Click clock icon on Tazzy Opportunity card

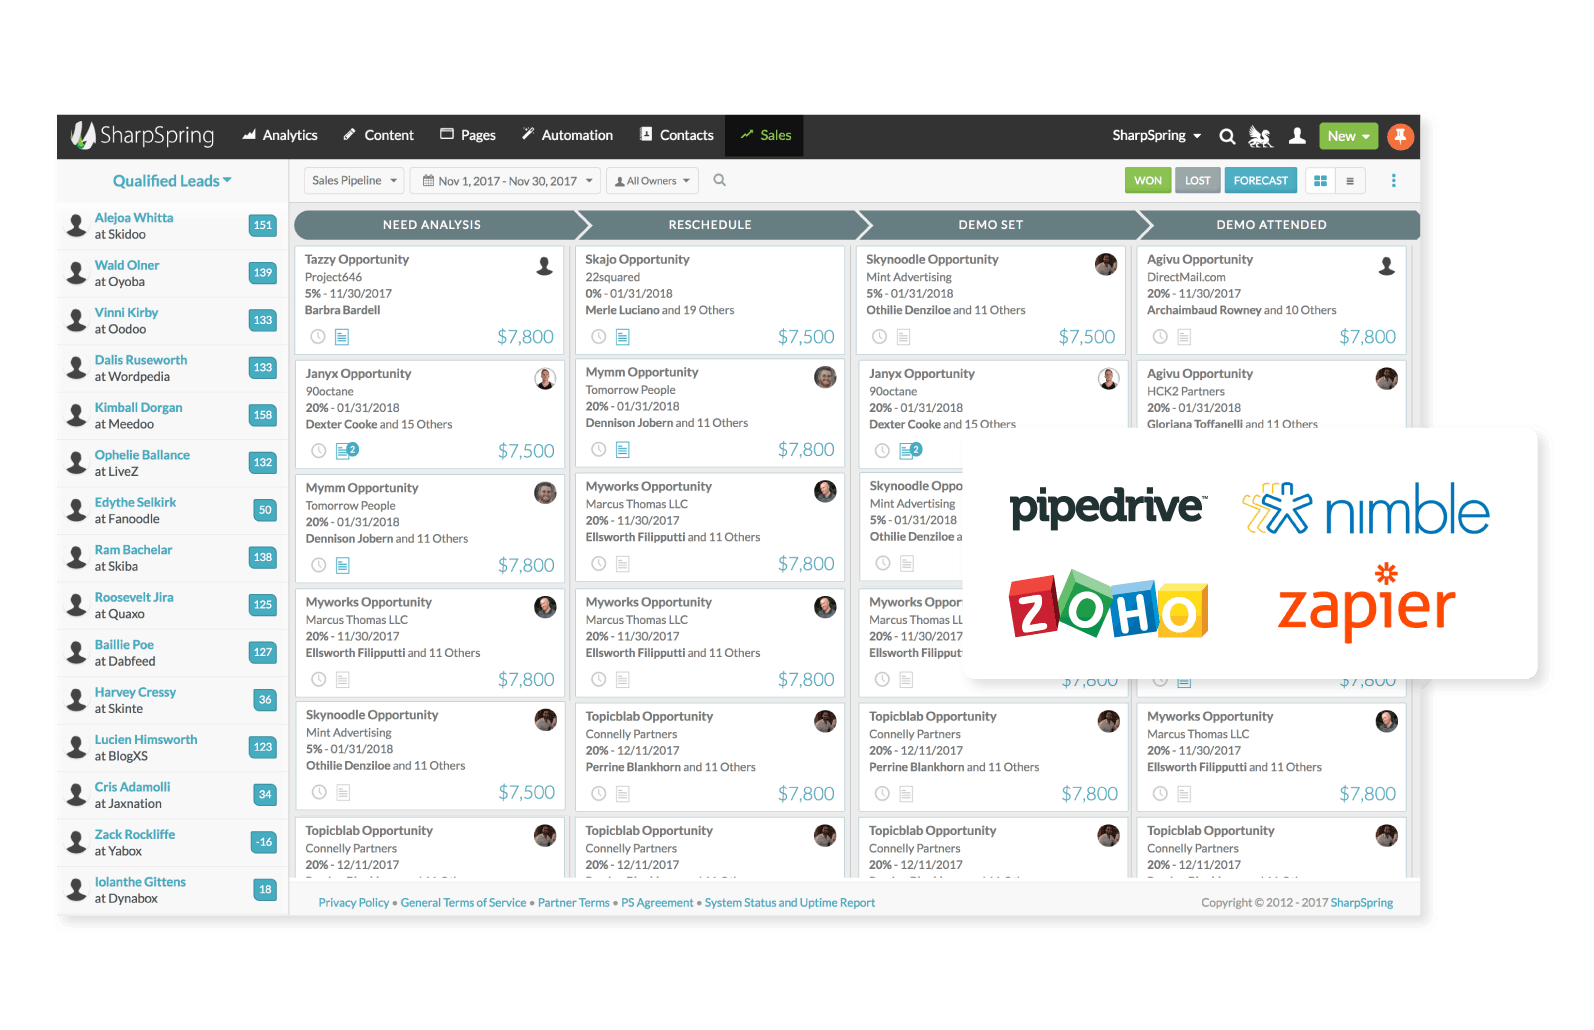(318, 337)
